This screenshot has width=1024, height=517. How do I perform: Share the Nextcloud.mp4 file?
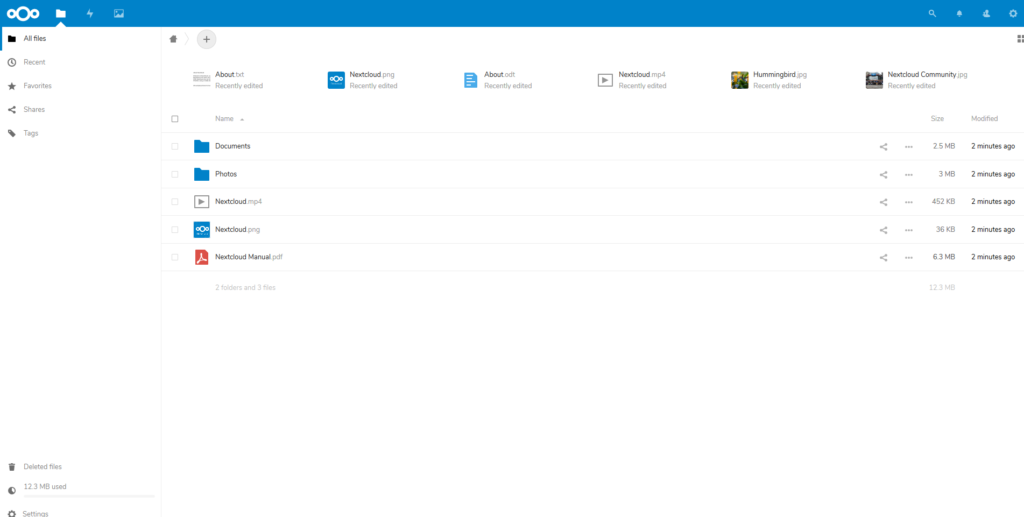pos(884,202)
